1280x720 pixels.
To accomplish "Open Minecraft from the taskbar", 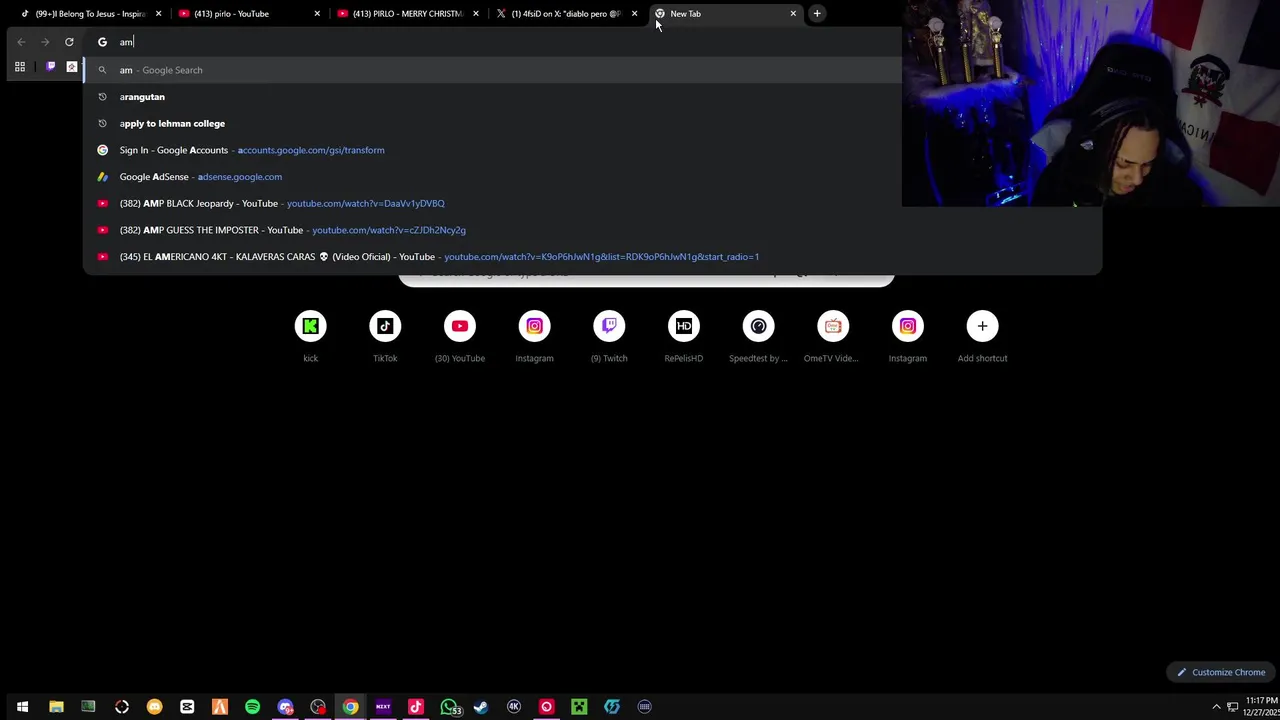I will 579,707.
